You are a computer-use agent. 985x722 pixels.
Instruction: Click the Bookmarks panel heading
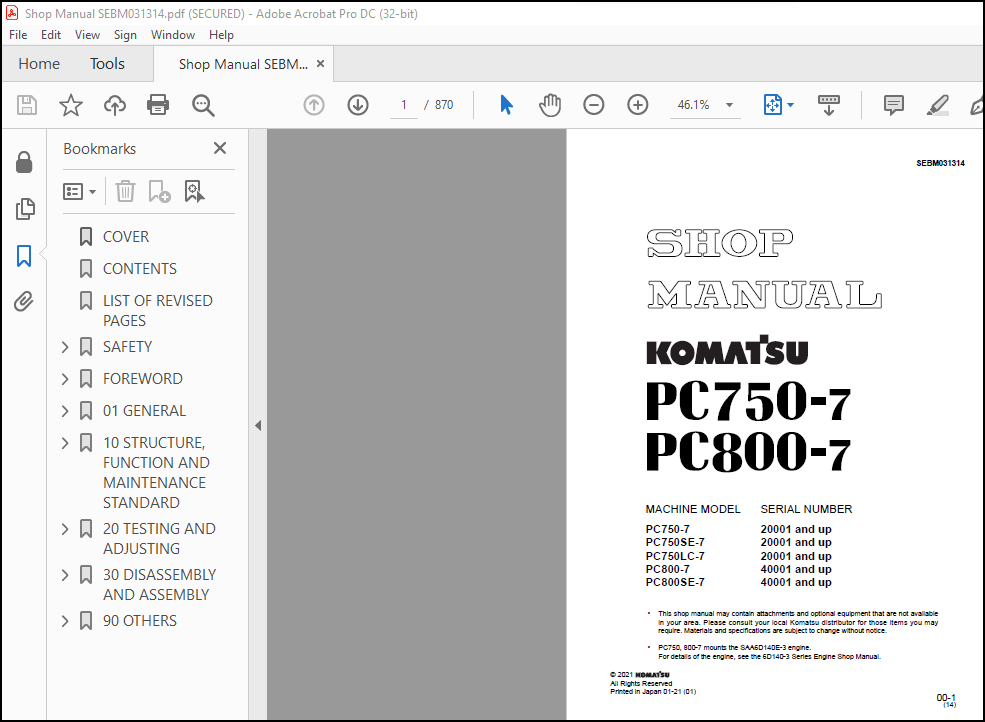click(x=100, y=149)
